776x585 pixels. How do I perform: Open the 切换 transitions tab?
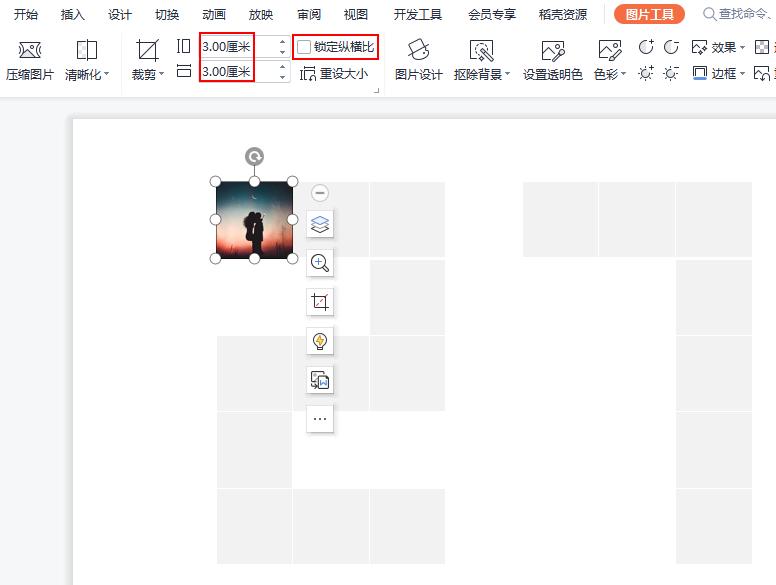point(167,14)
